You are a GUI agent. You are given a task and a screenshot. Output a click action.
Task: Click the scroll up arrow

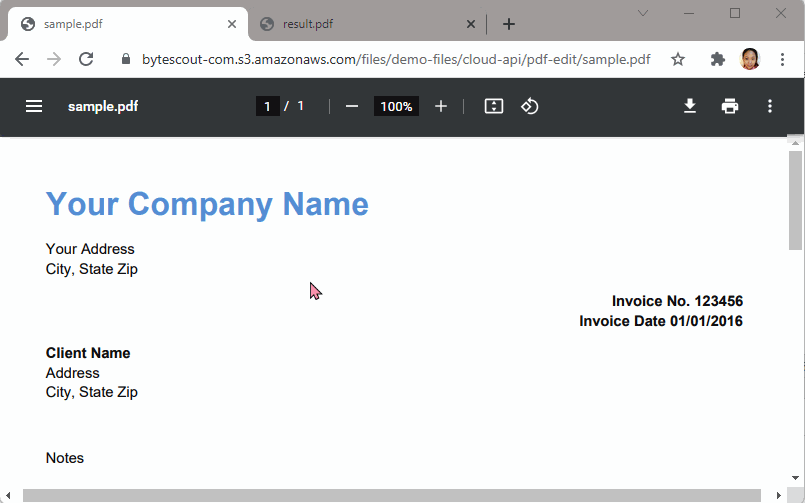click(795, 142)
